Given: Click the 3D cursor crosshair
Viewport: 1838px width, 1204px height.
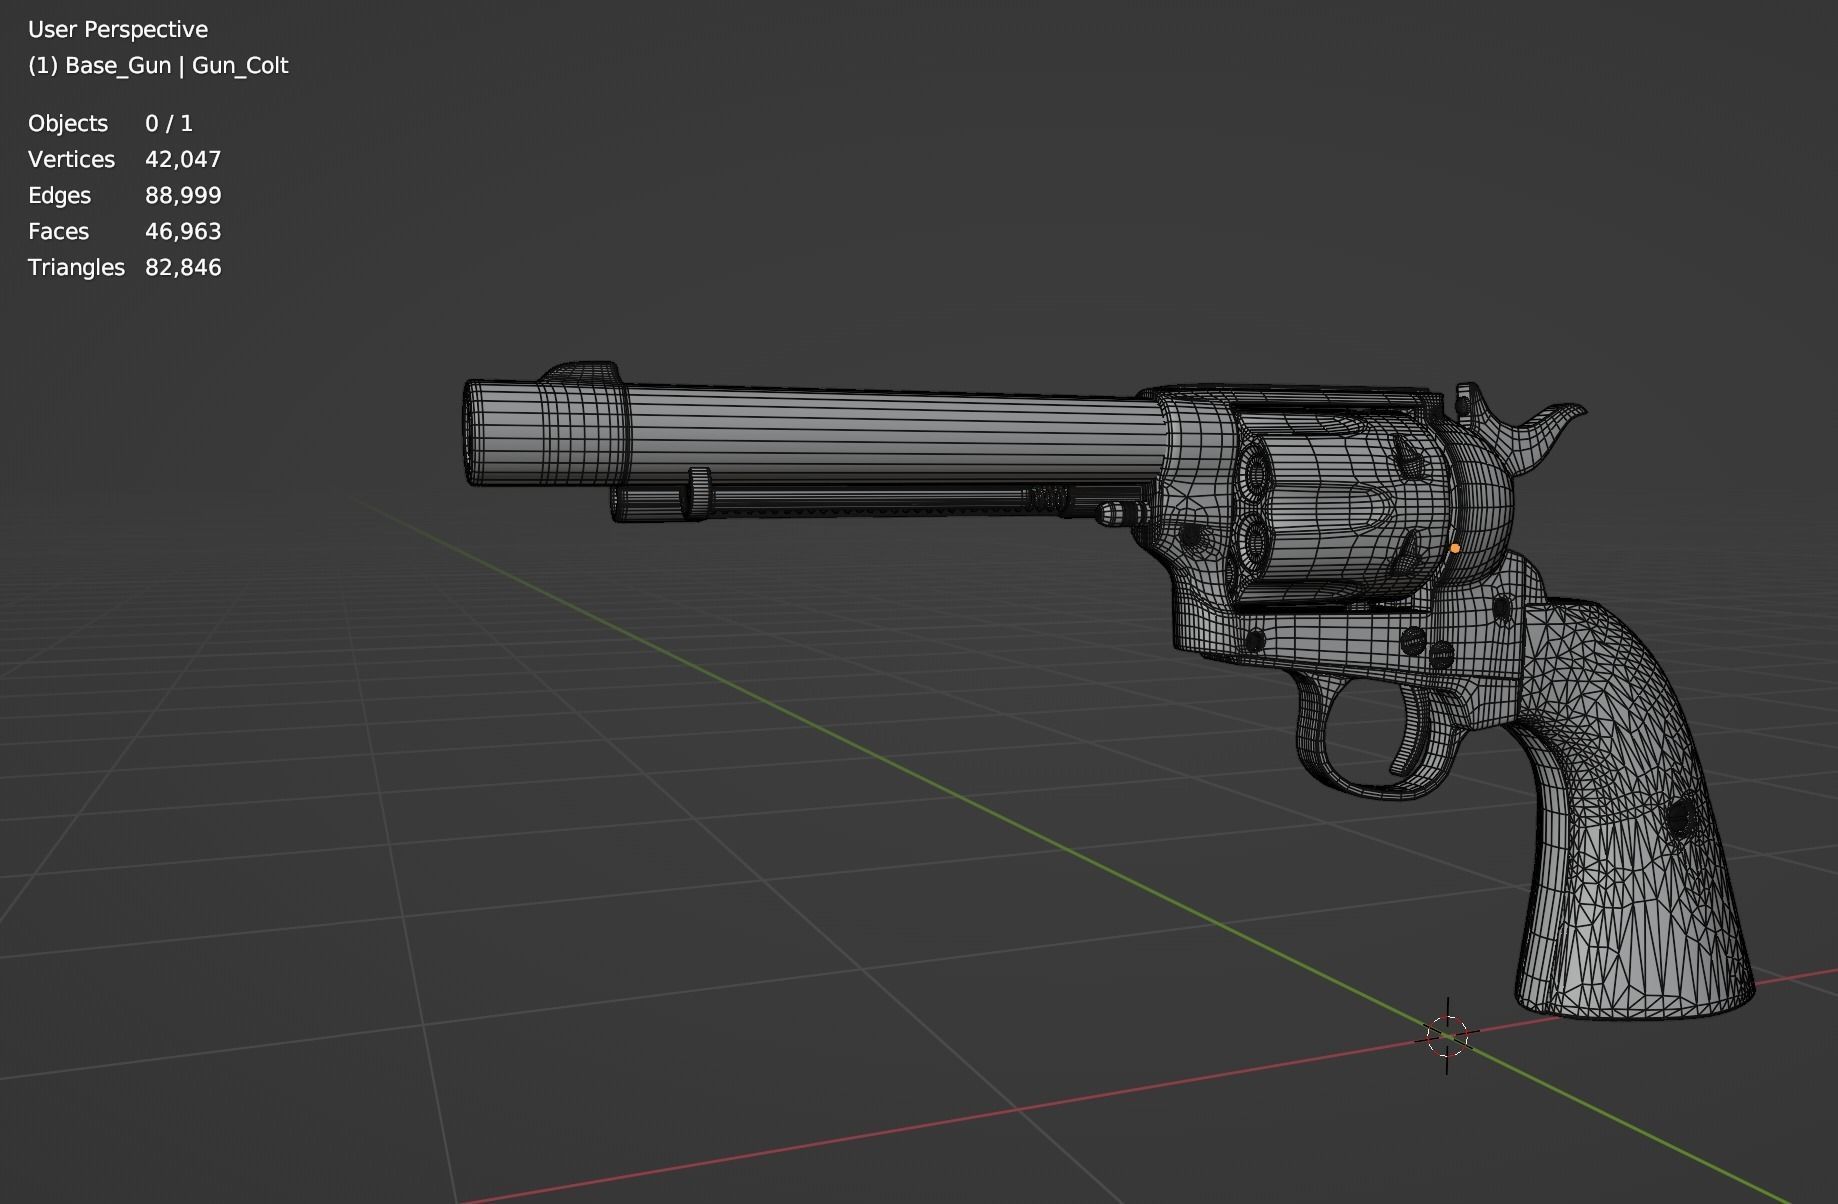Looking at the screenshot, I should (1446, 1036).
